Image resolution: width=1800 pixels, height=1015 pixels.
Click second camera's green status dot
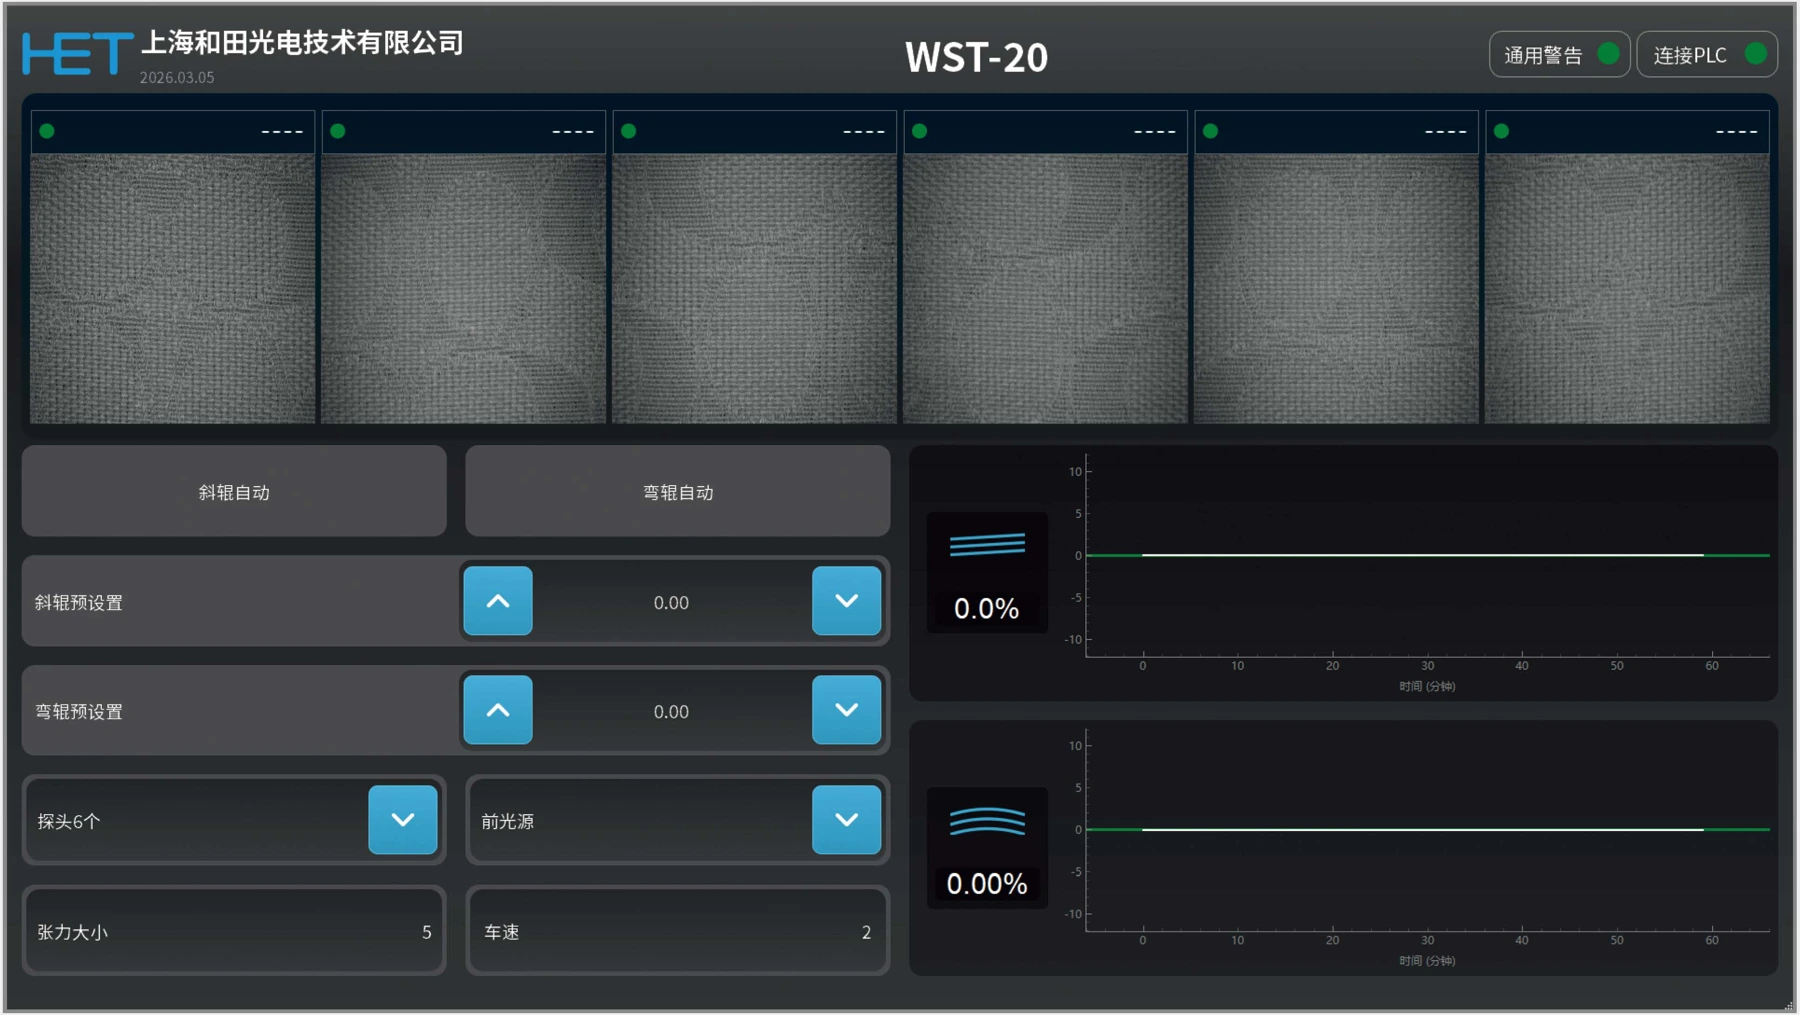(x=338, y=131)
